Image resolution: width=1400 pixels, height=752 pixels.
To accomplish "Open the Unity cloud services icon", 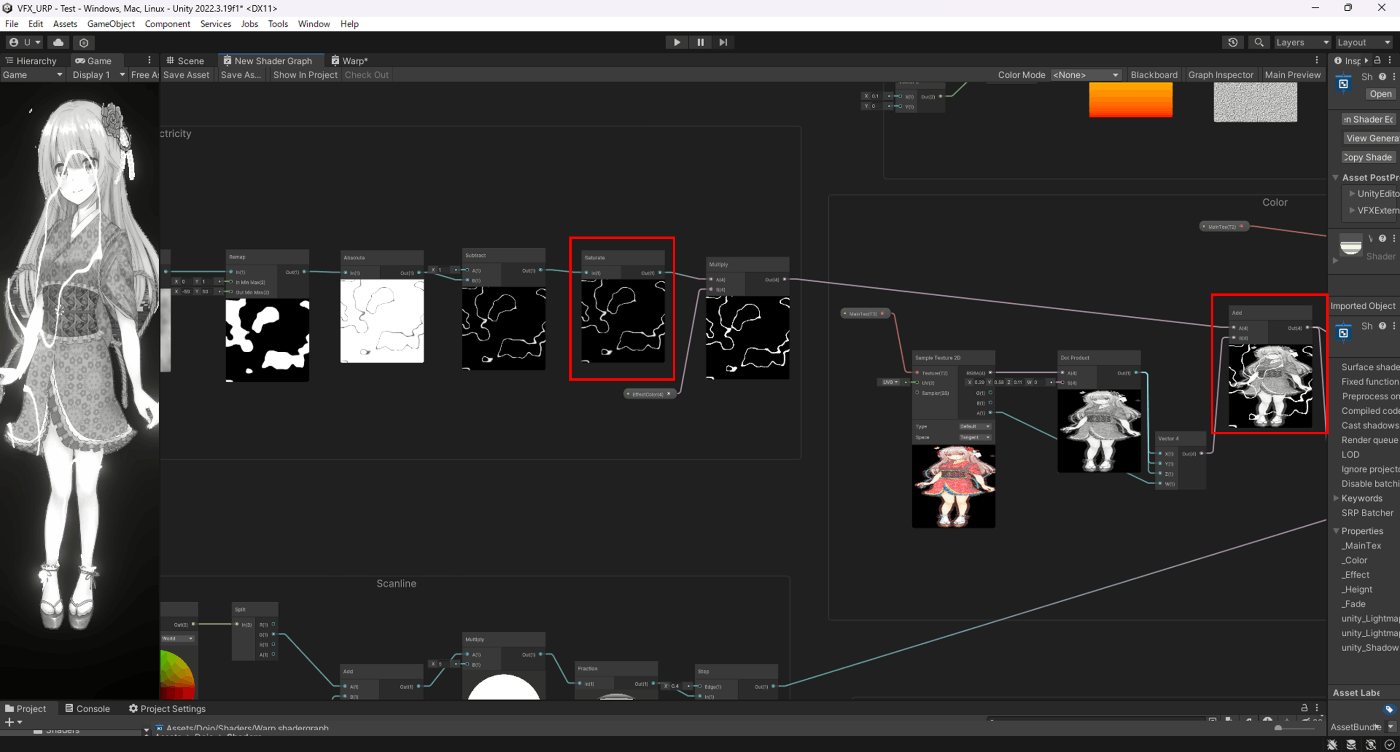I will pos(58,43).
